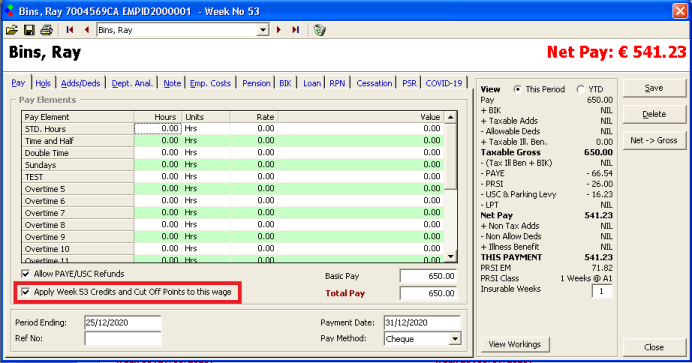The image size is (692, 363).
Task: Select the Time and Half row label
Action: [78, 141]
